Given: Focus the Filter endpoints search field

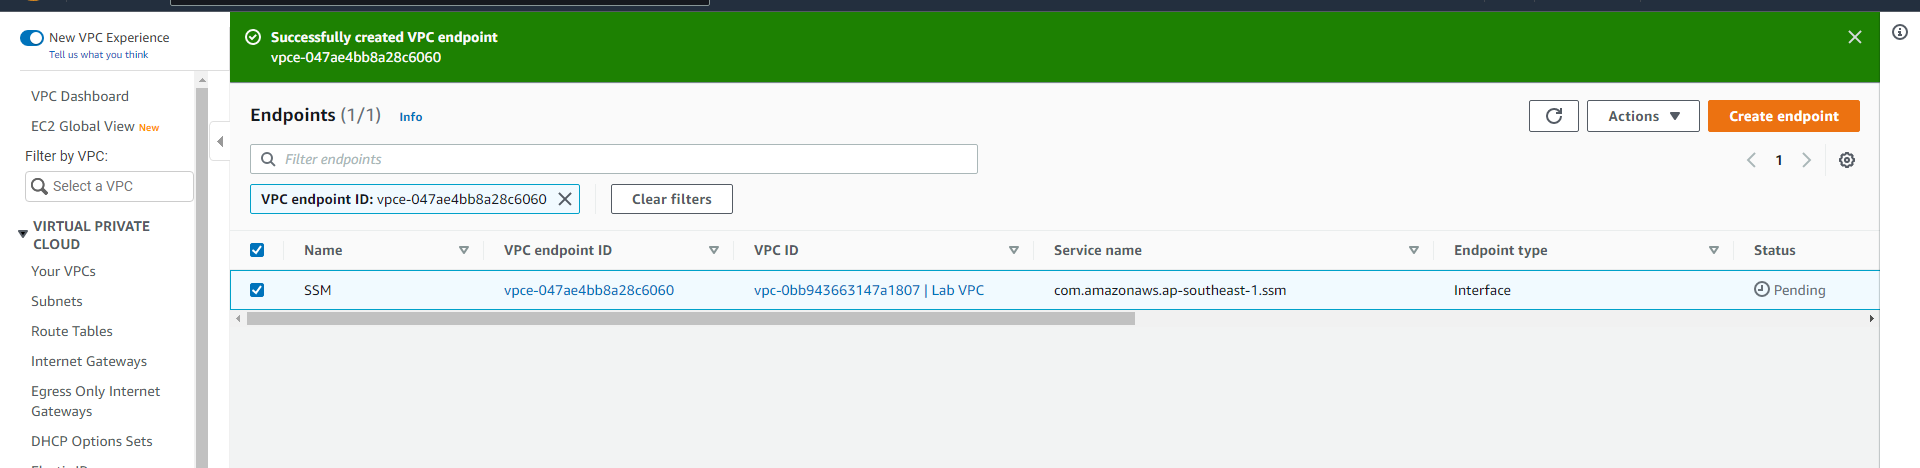Looking at the screenshot, I should tap(613, 159).
